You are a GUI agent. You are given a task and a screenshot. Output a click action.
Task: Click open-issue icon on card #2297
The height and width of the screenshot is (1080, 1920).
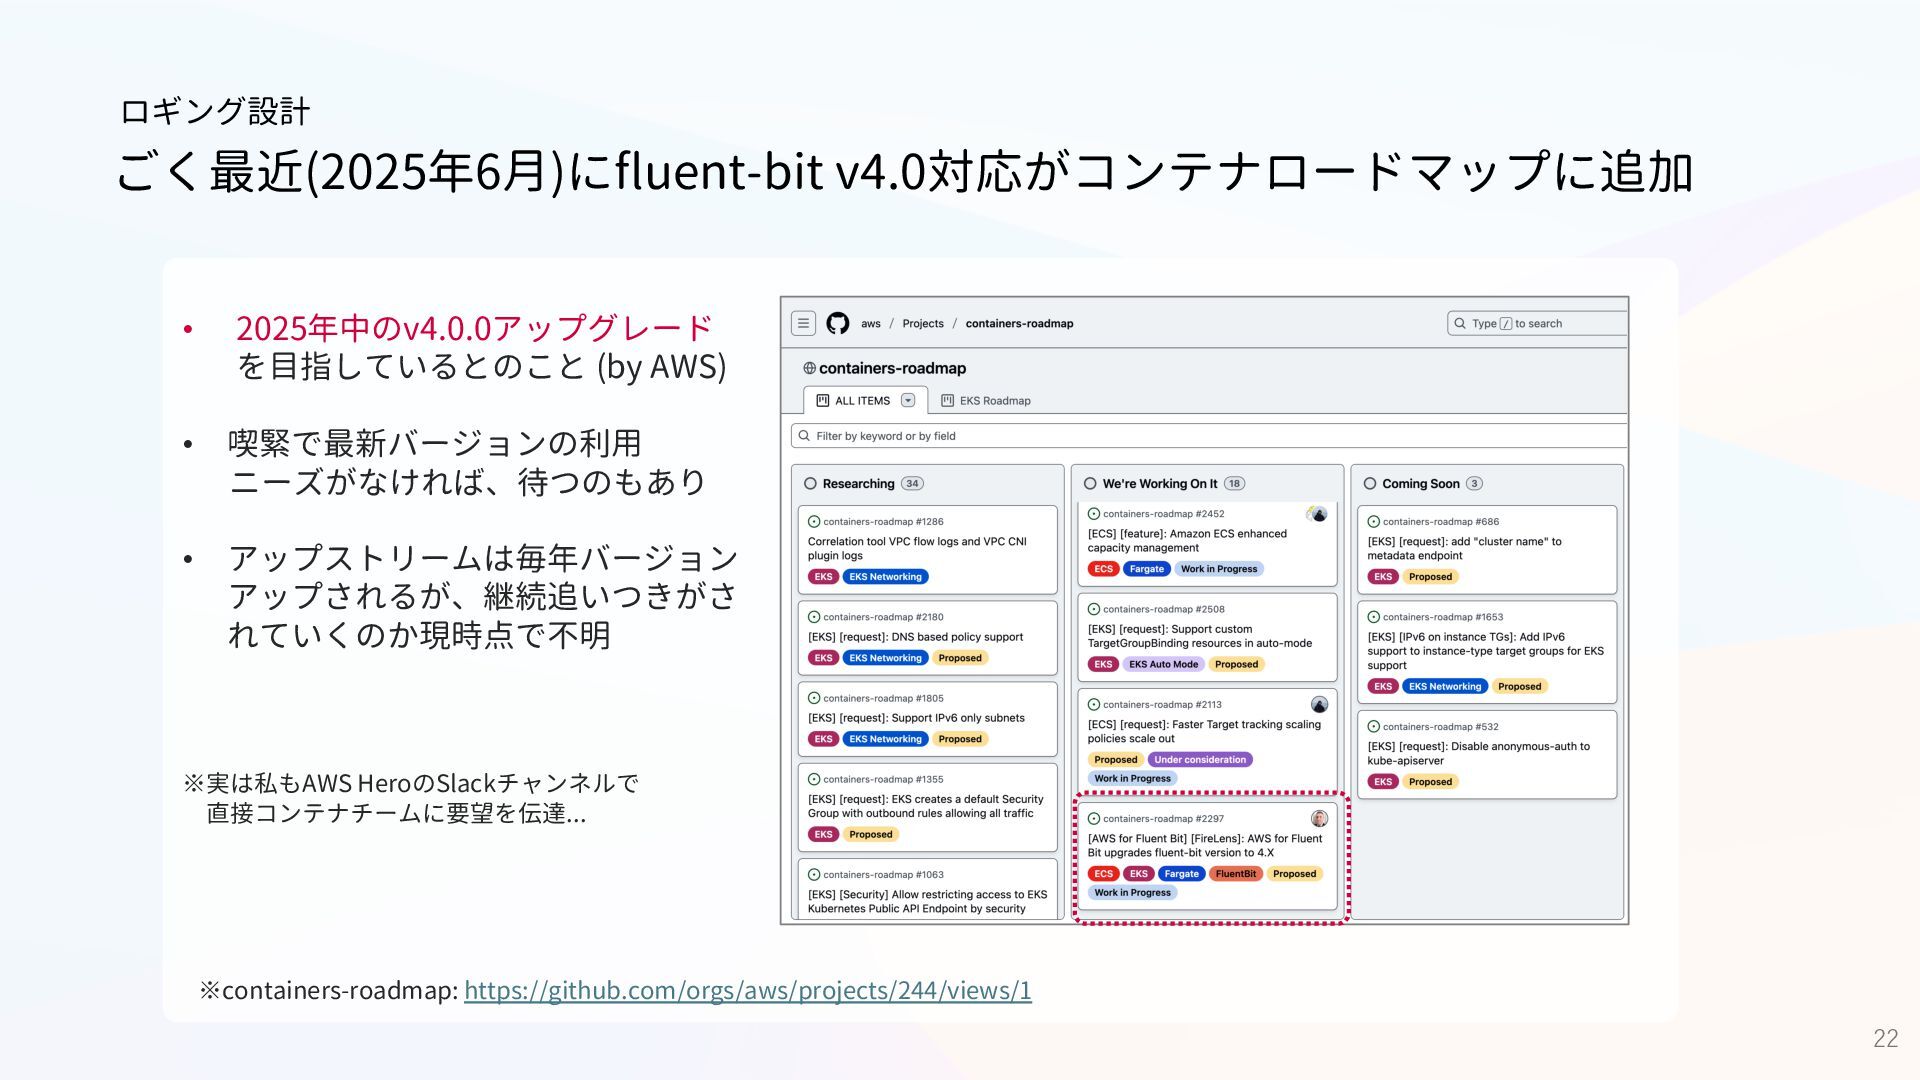1094,818
